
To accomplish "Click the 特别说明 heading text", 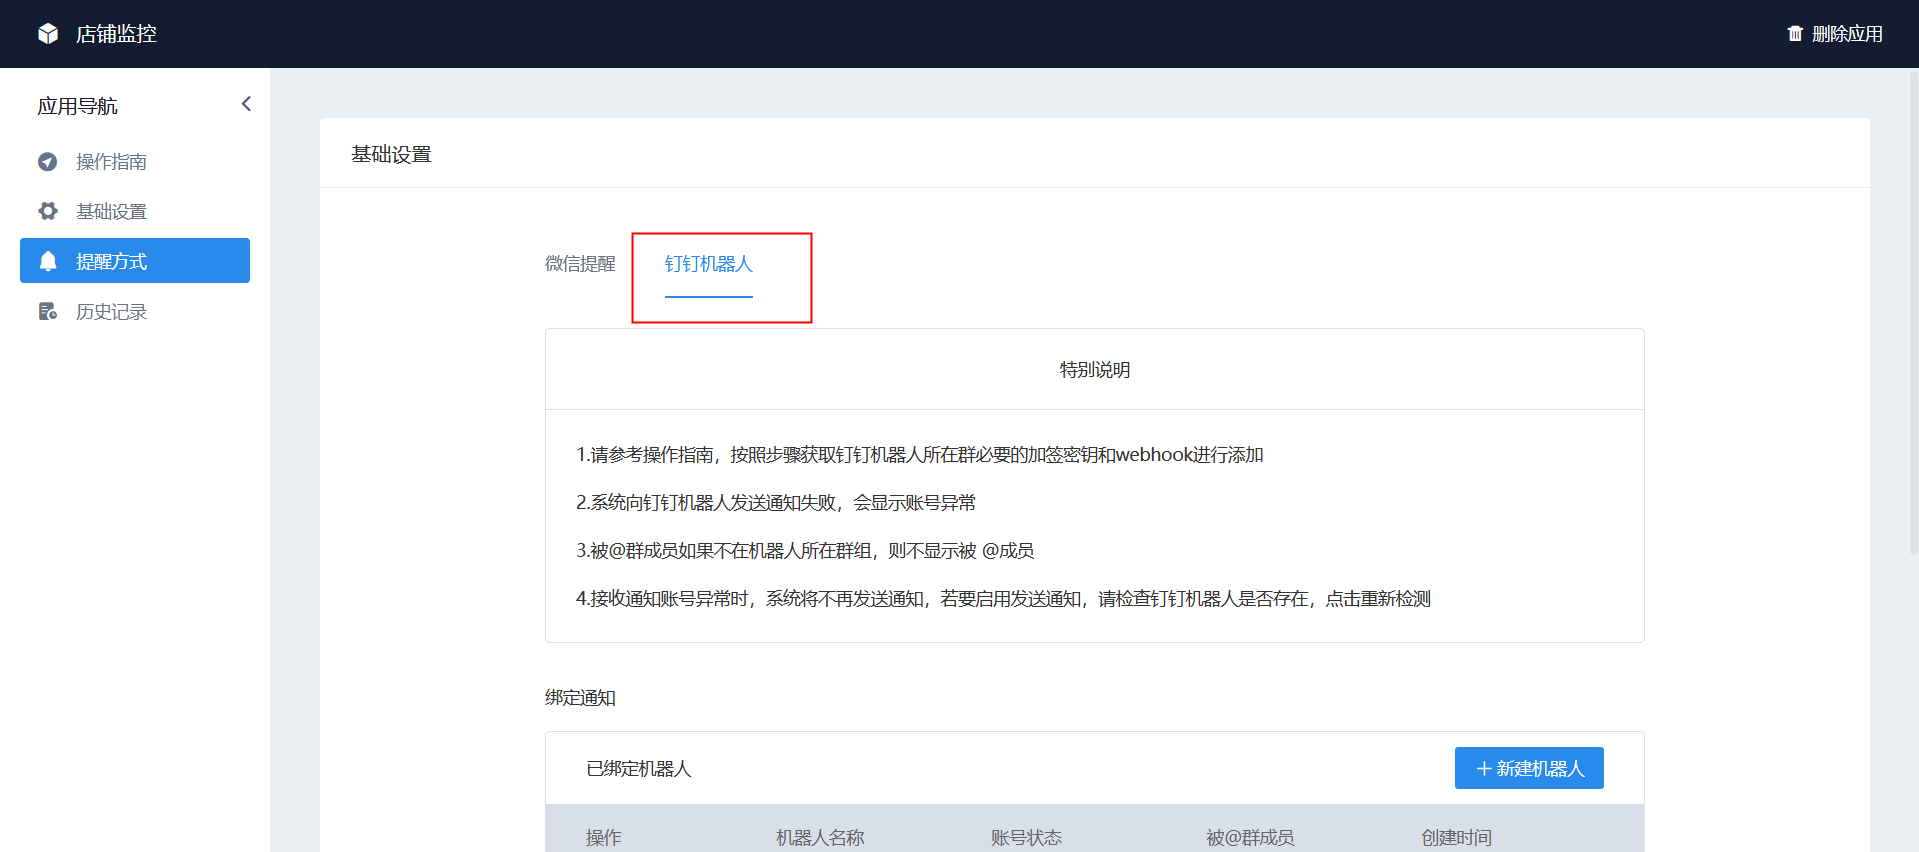I will (1095, 370).
